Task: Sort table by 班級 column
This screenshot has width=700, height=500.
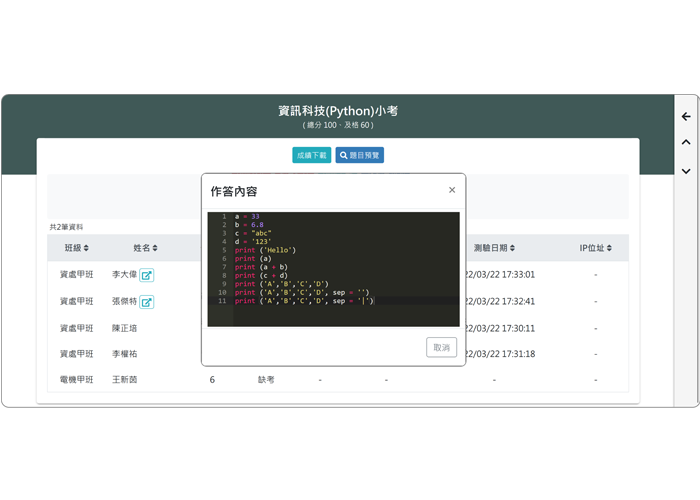Action: pyautogui.click(x=77, y=248)
